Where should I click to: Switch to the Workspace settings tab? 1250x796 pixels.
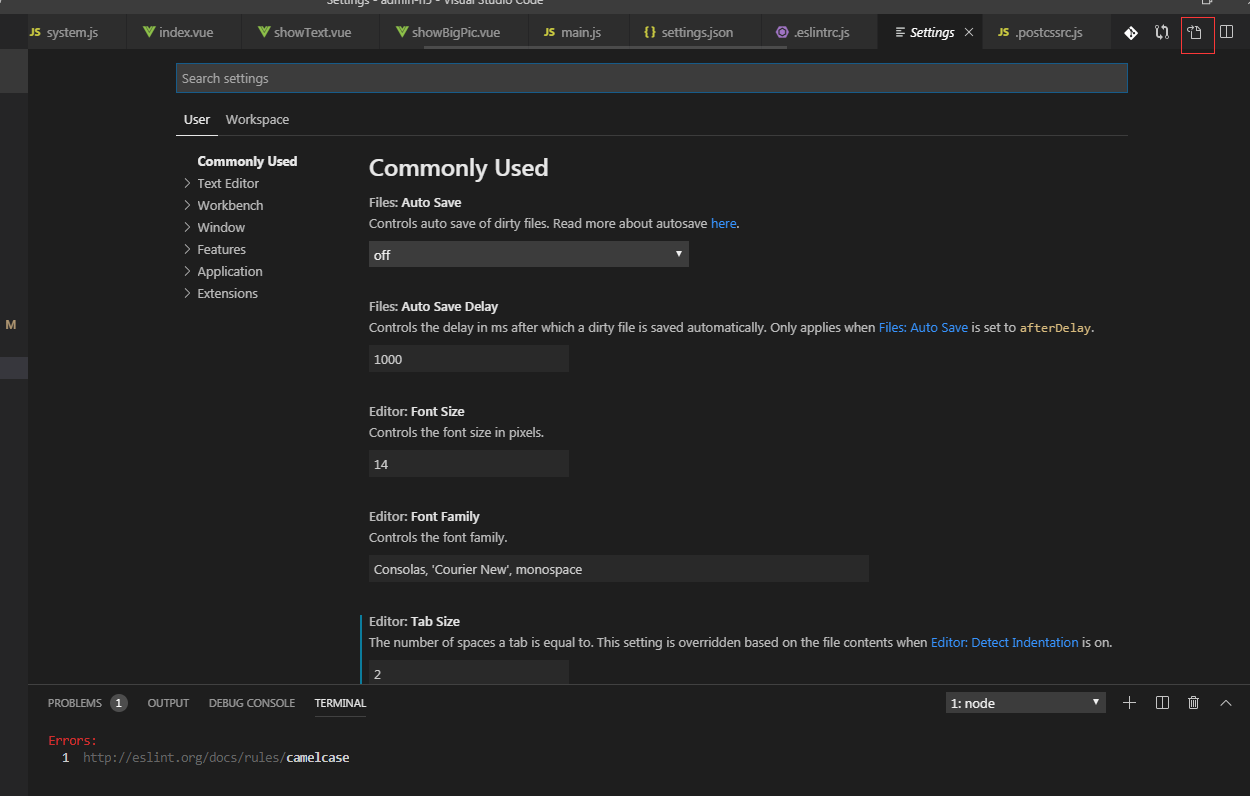click(257, 119)
